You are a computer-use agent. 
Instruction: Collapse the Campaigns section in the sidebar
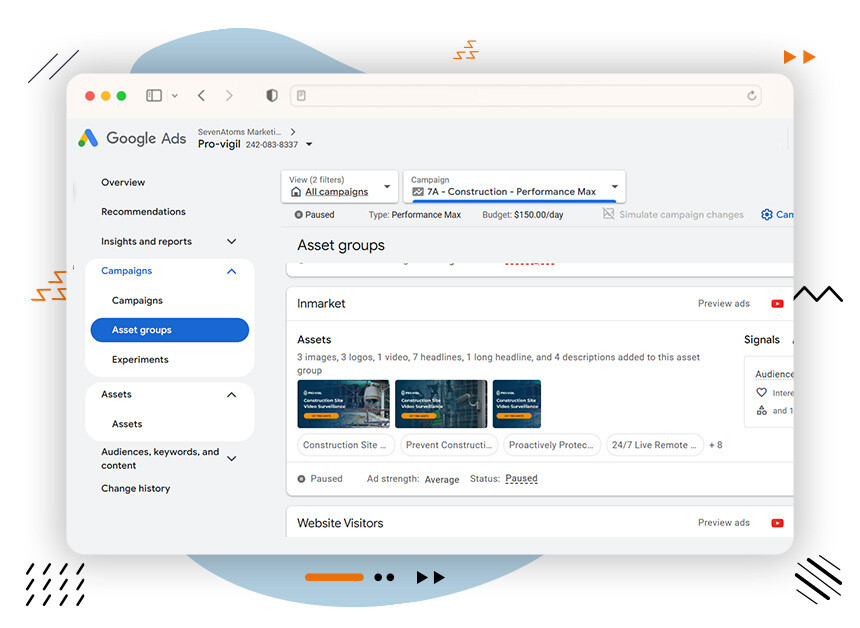(231, 270)
